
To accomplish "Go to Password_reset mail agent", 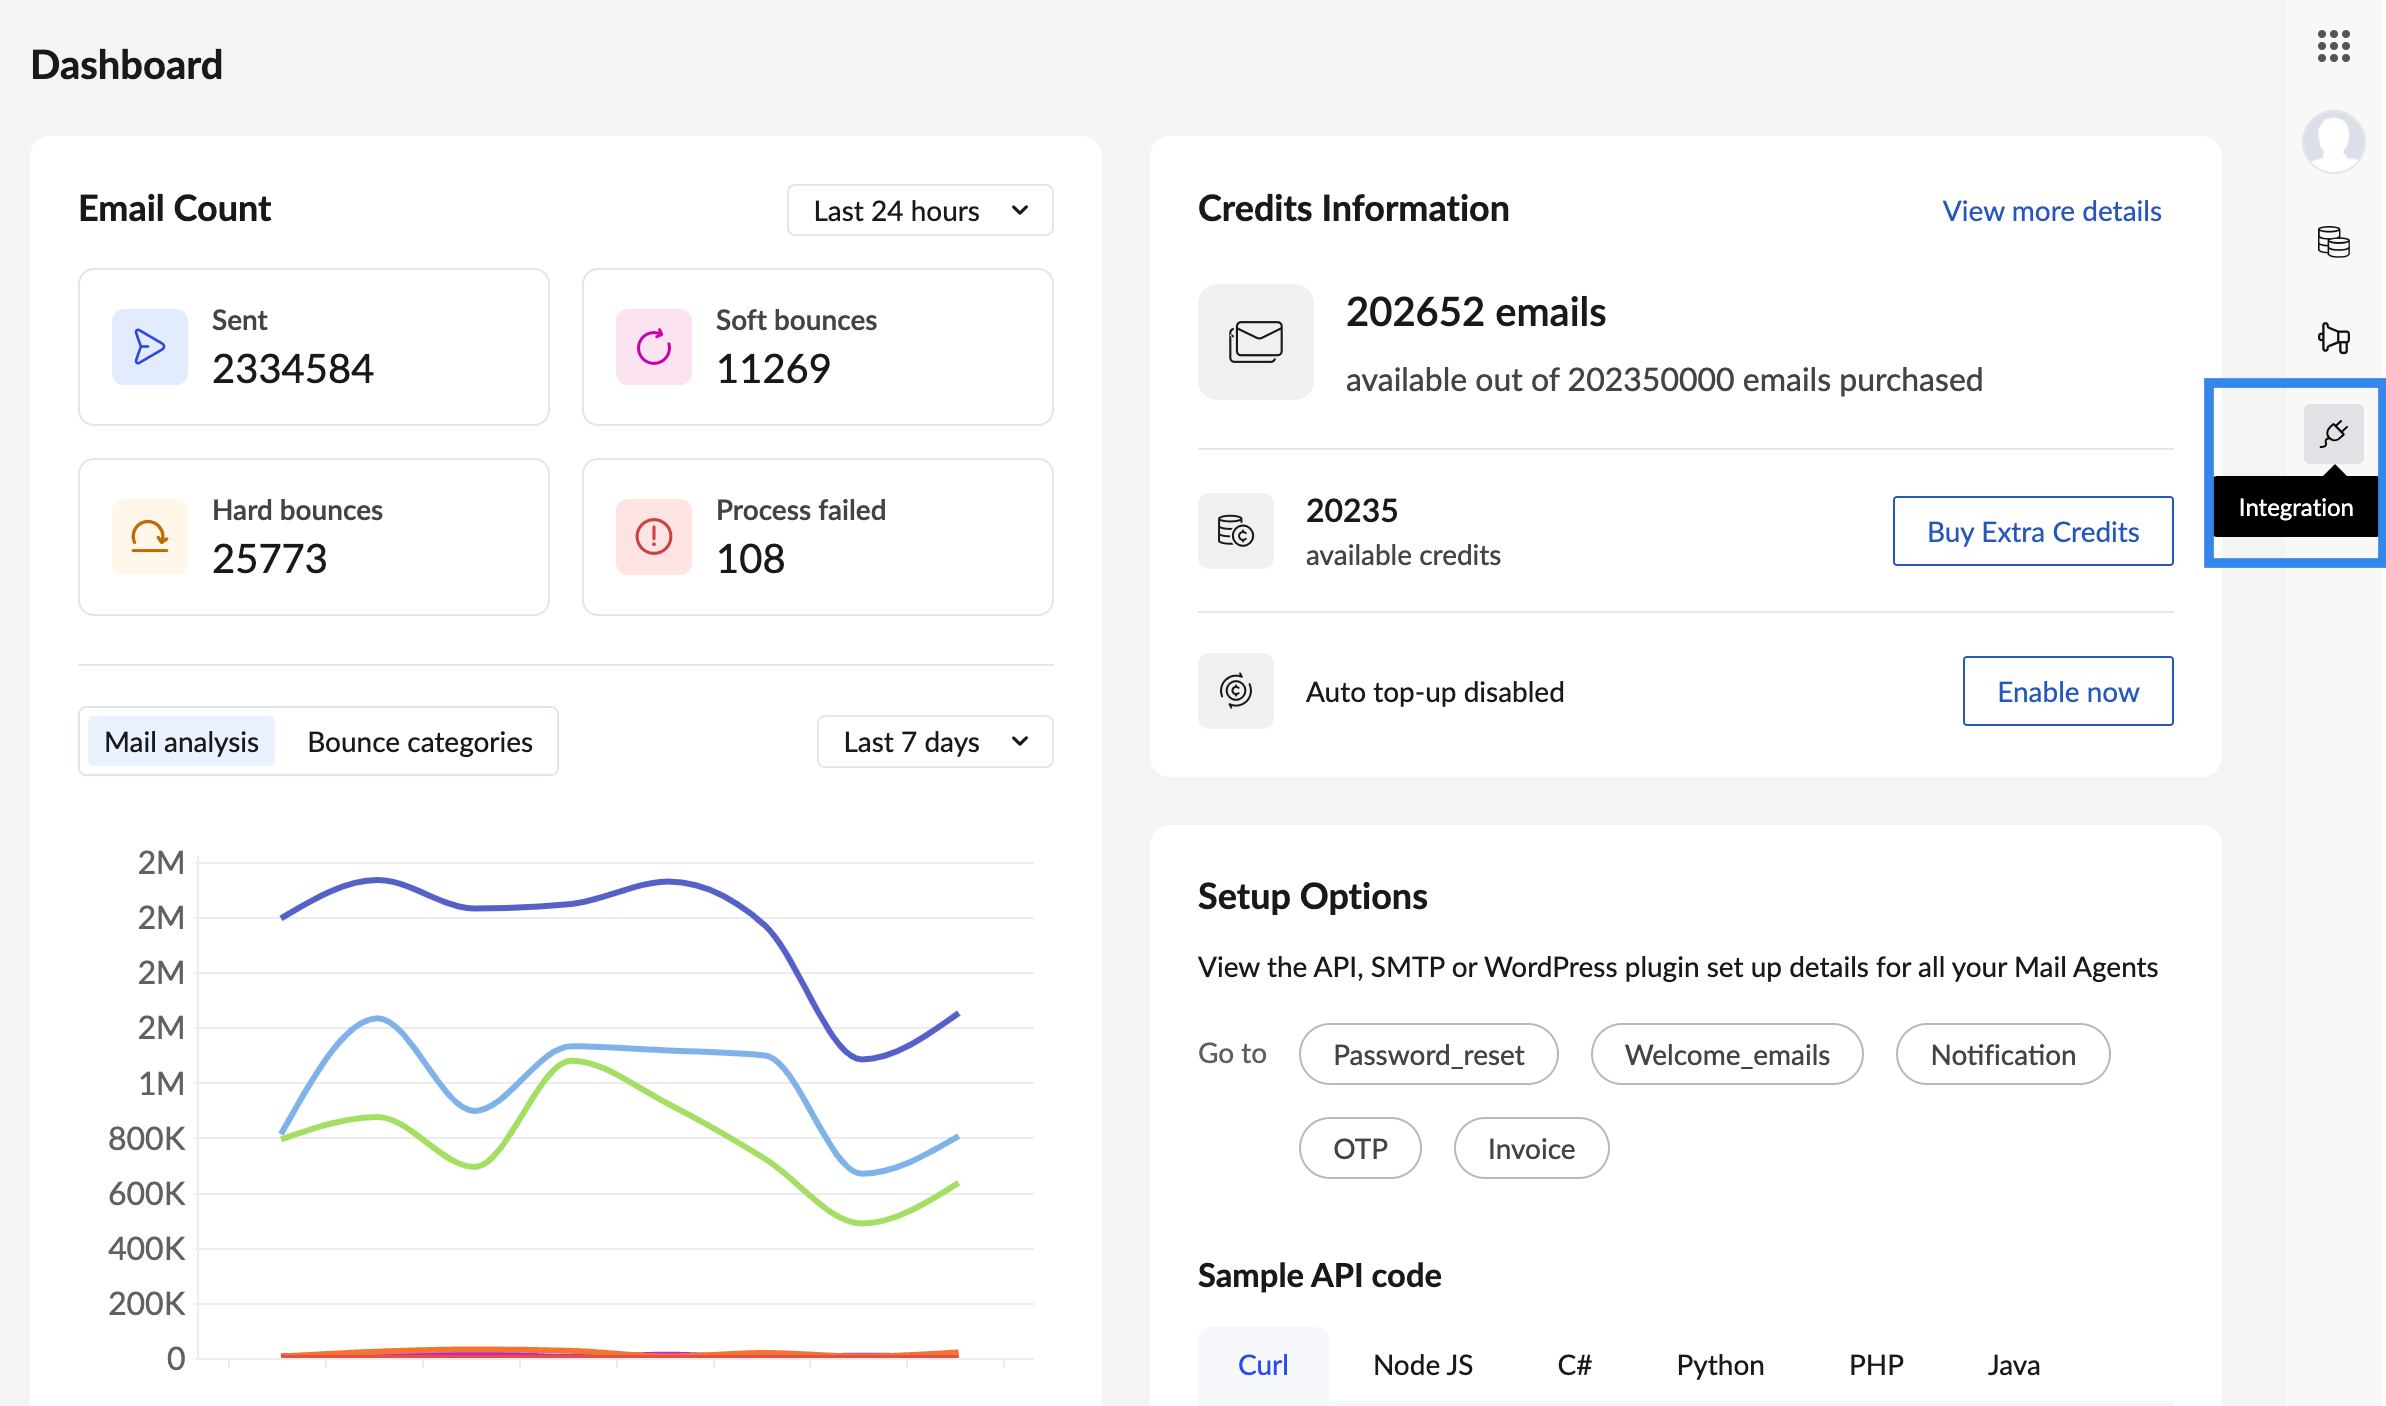I will (1429, 1054).
